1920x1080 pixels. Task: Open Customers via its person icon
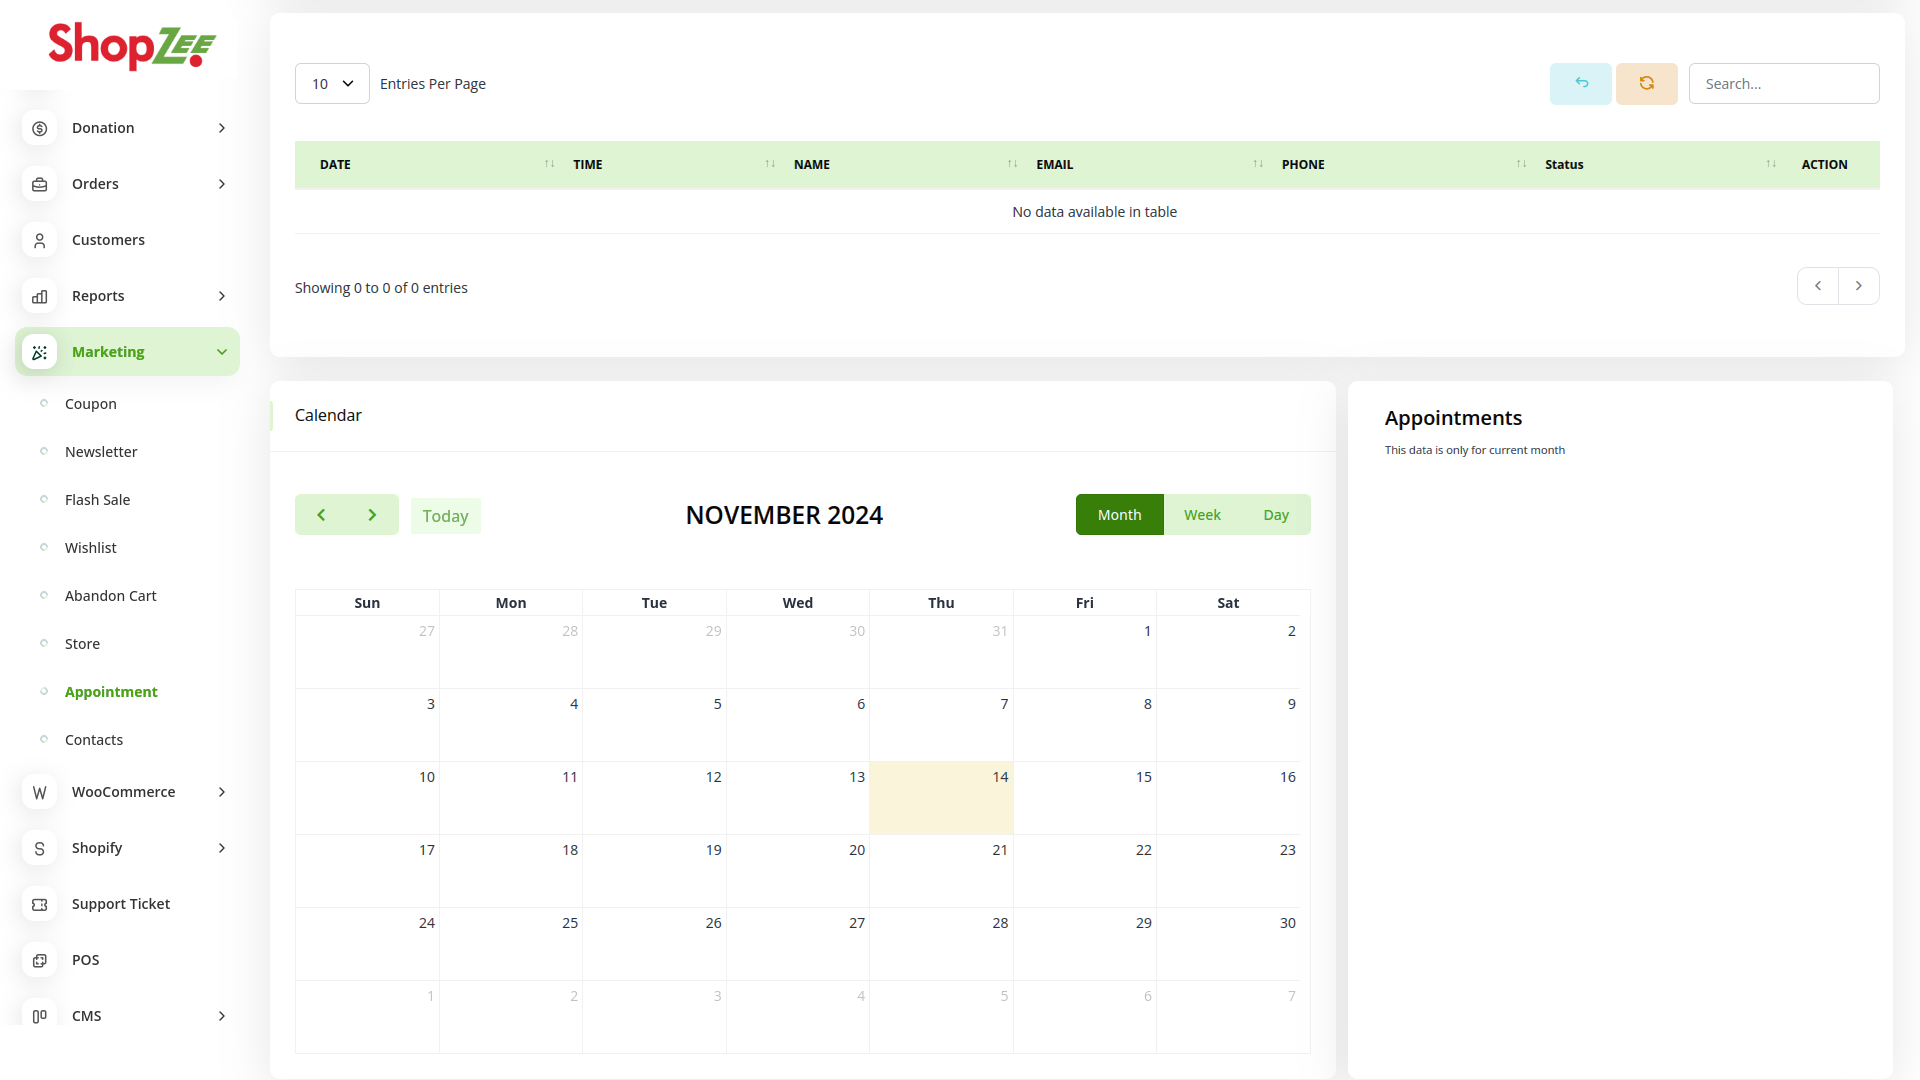[40, 240]
